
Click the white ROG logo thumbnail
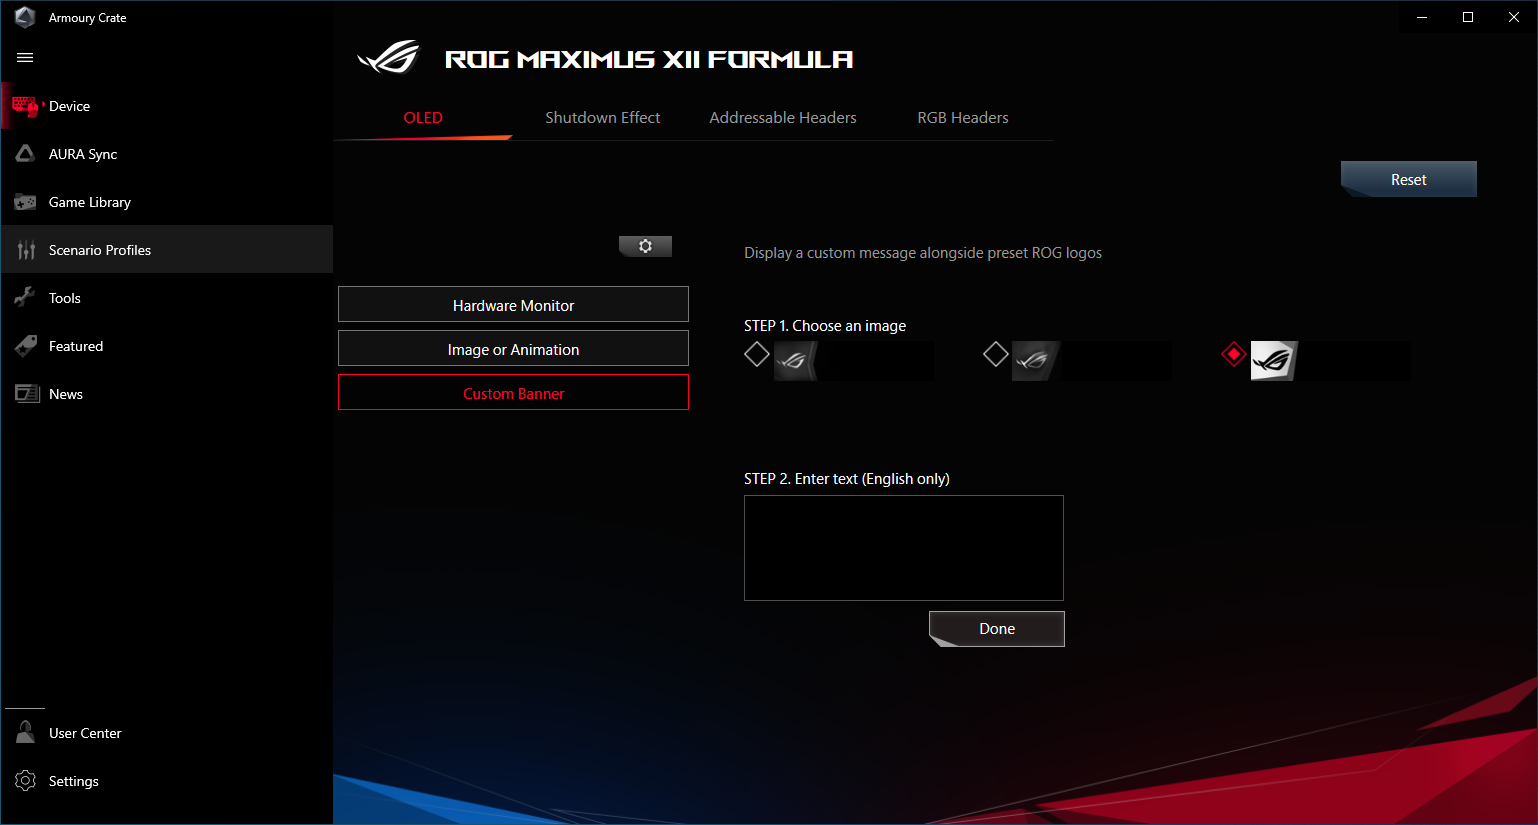point(1273,361)
